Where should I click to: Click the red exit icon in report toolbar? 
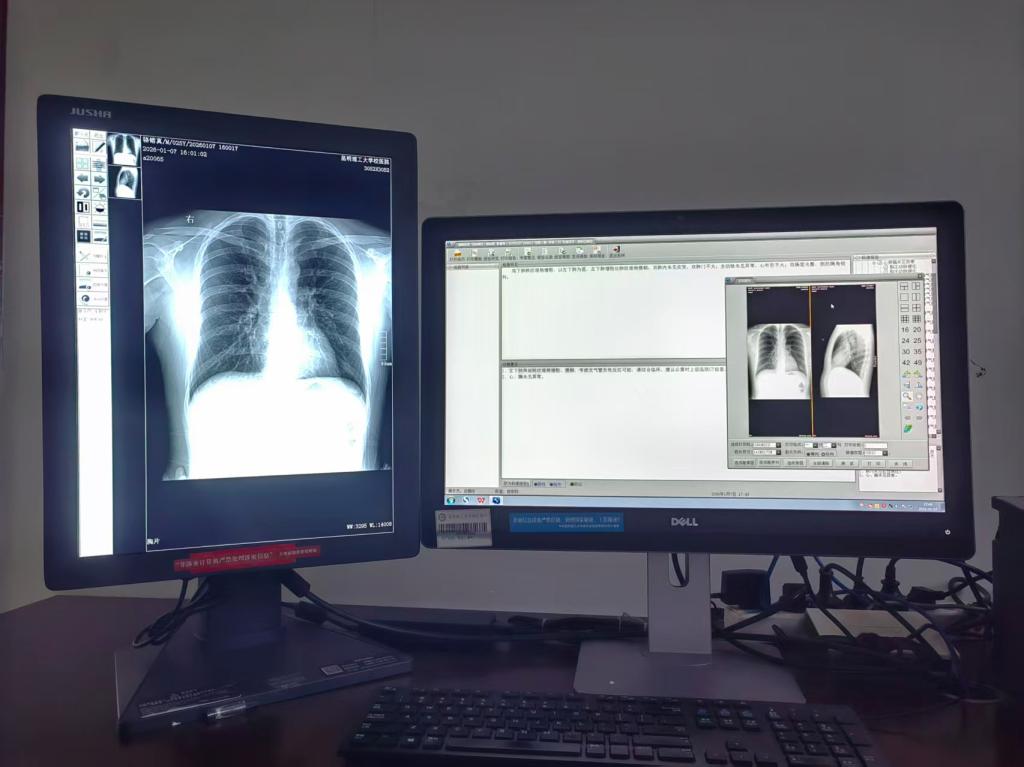point(616,249)
